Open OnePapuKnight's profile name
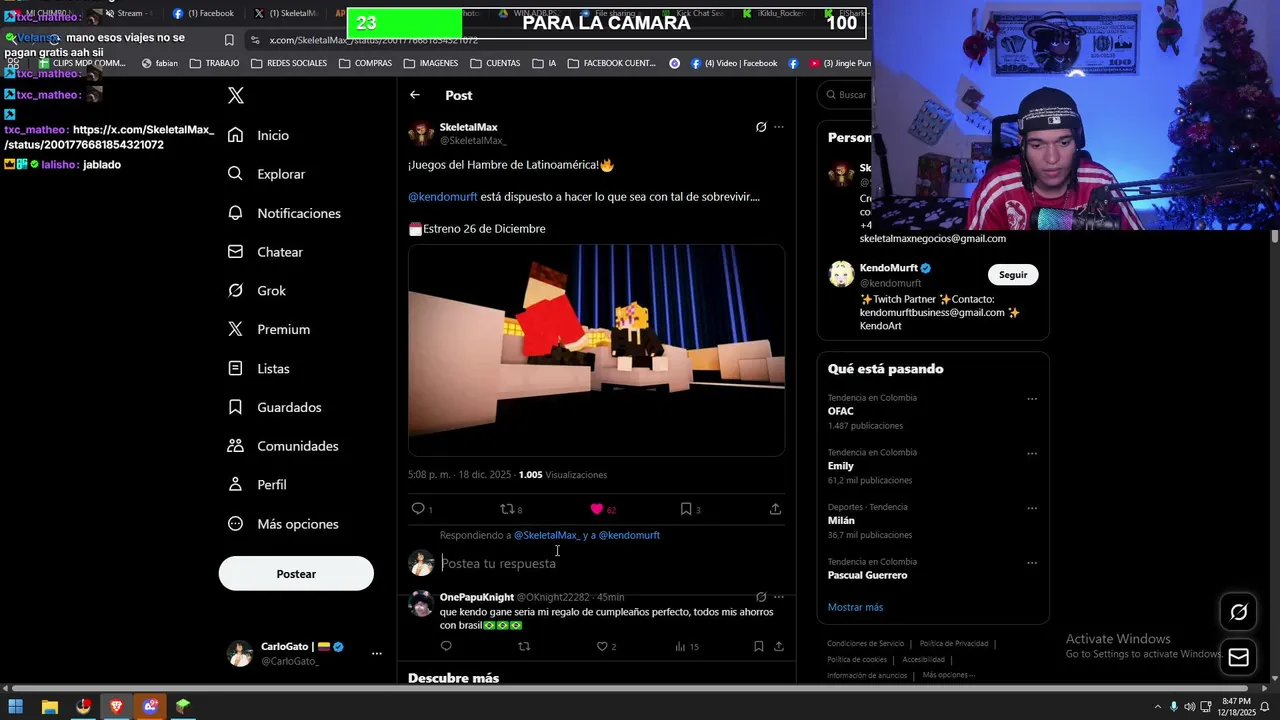The height and width of the screenshot is (720, 1280). tap(477, 597)
